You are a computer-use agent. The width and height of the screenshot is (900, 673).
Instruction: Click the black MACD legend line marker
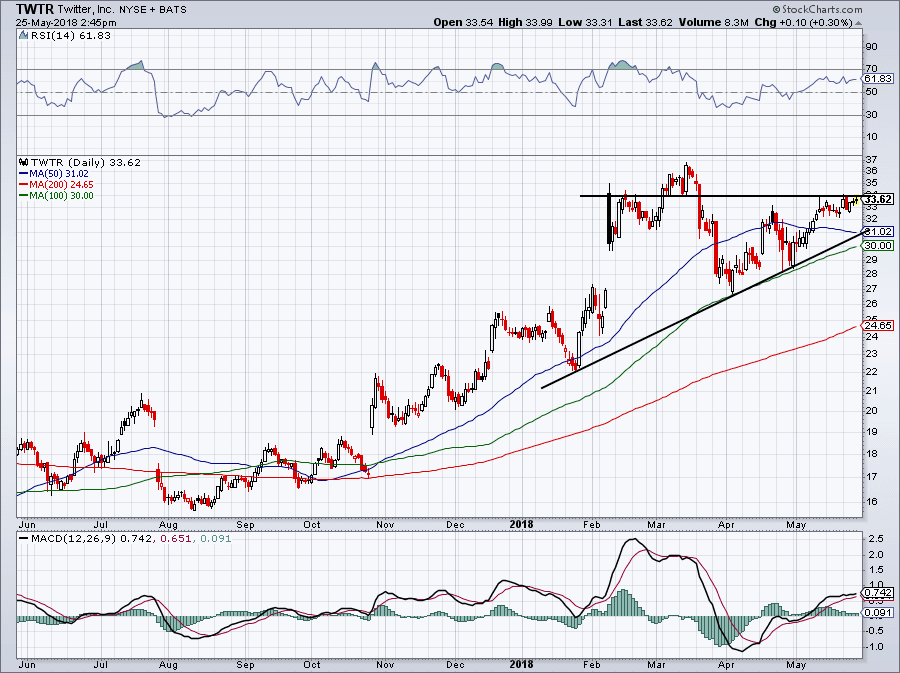pos(24,539)
